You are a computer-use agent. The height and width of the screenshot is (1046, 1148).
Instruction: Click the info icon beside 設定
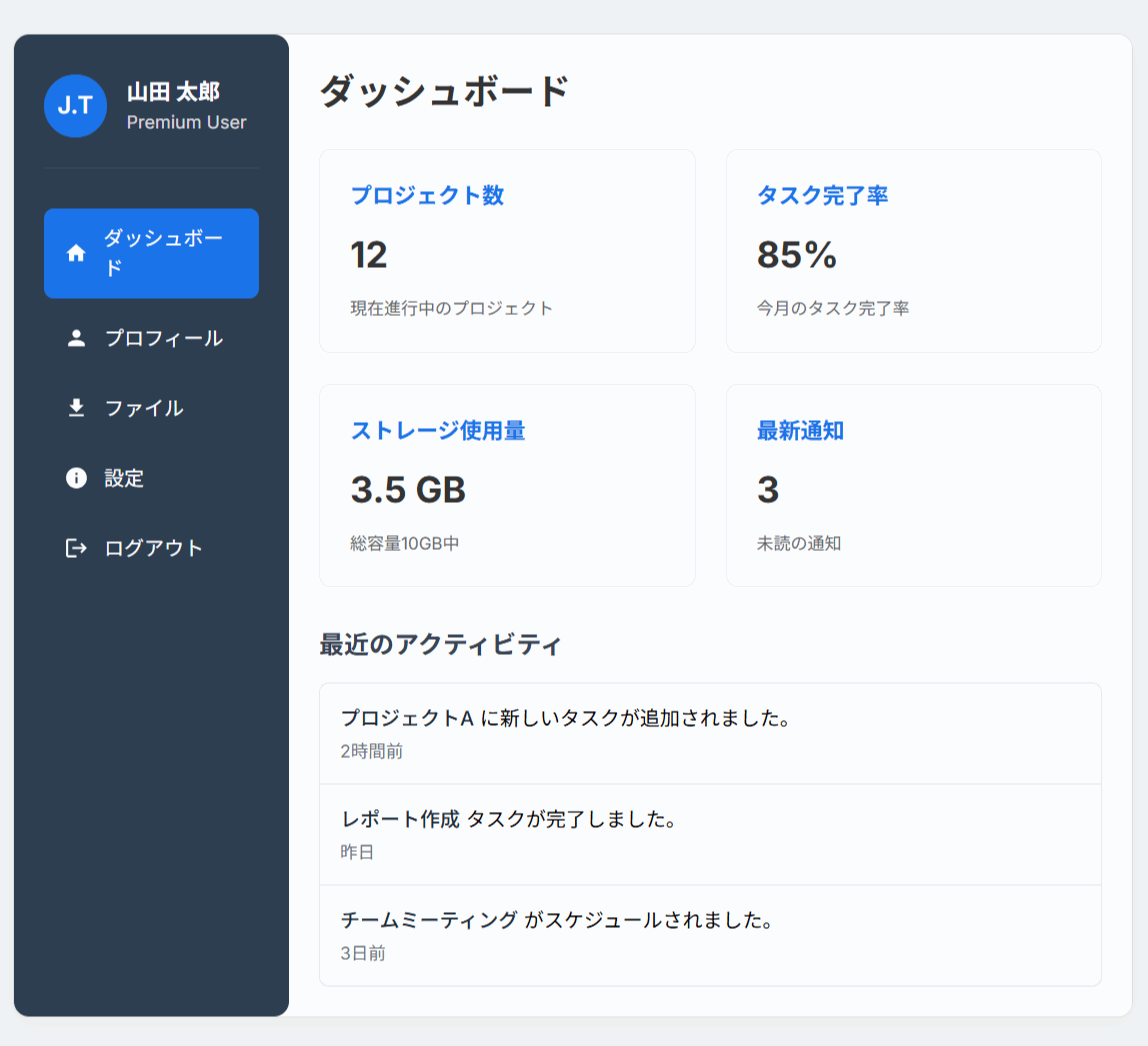click(76, 478)
